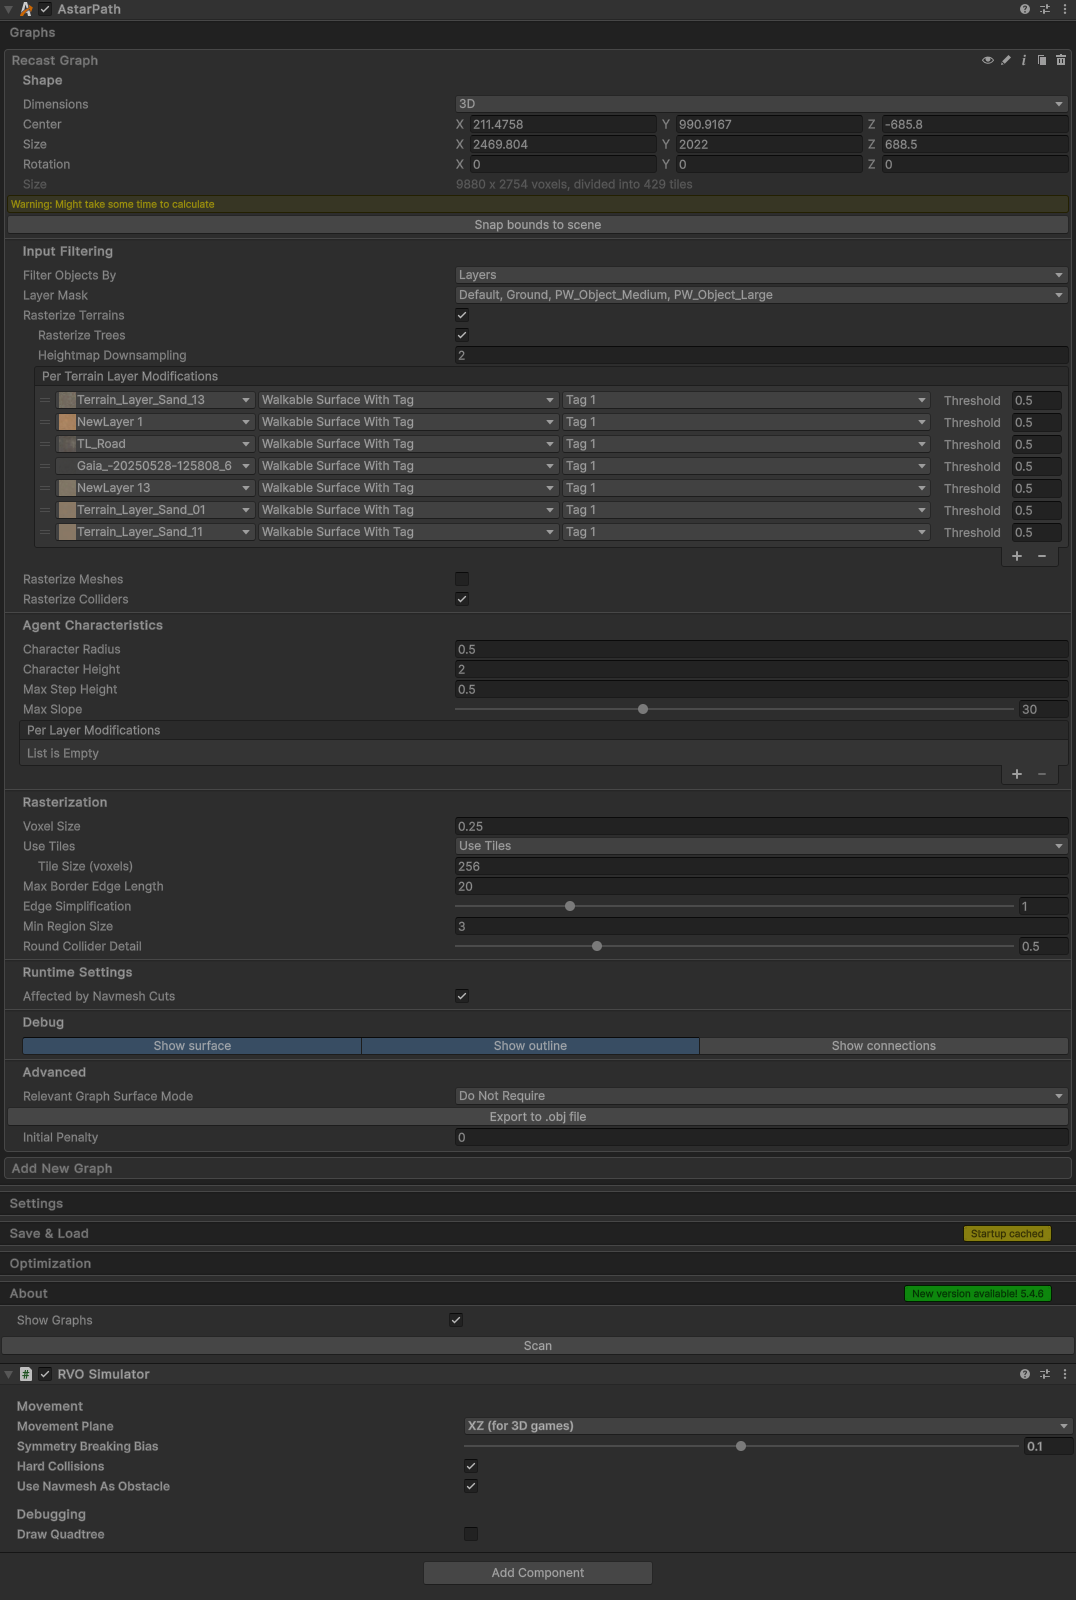Open AstarPath component presets icon
The width and height of the screenshot is (1076, 1600).
(1045, 9)
